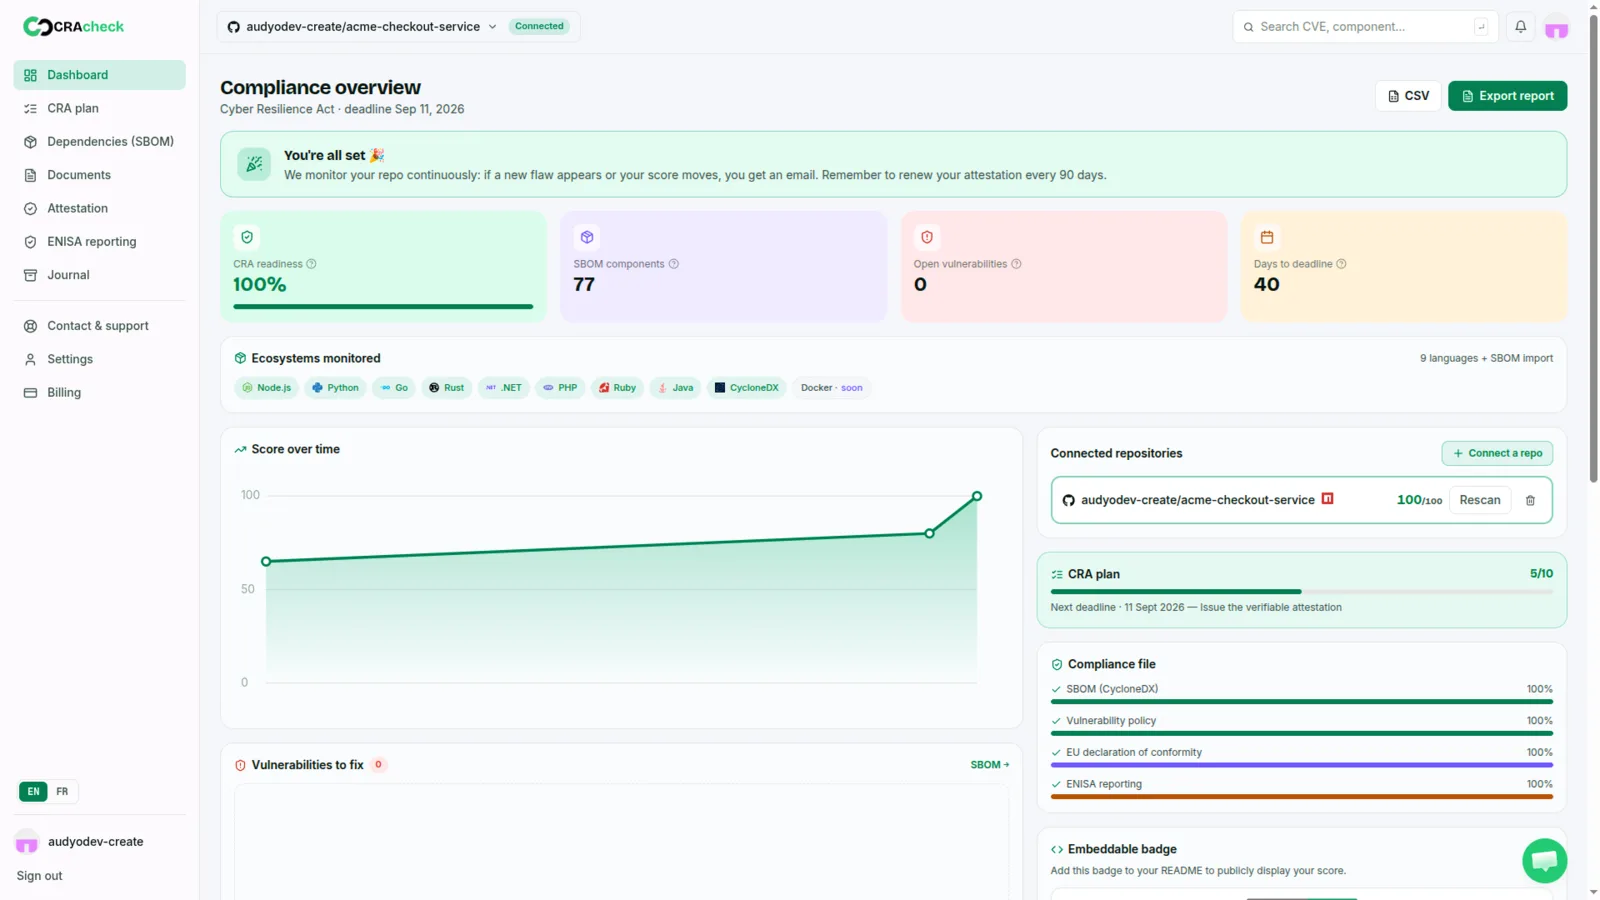The height and width of the screenshot is (900, 1600).
Task: Navigate to Attestation
Action: pyautogui.click(x=99, y=208)
